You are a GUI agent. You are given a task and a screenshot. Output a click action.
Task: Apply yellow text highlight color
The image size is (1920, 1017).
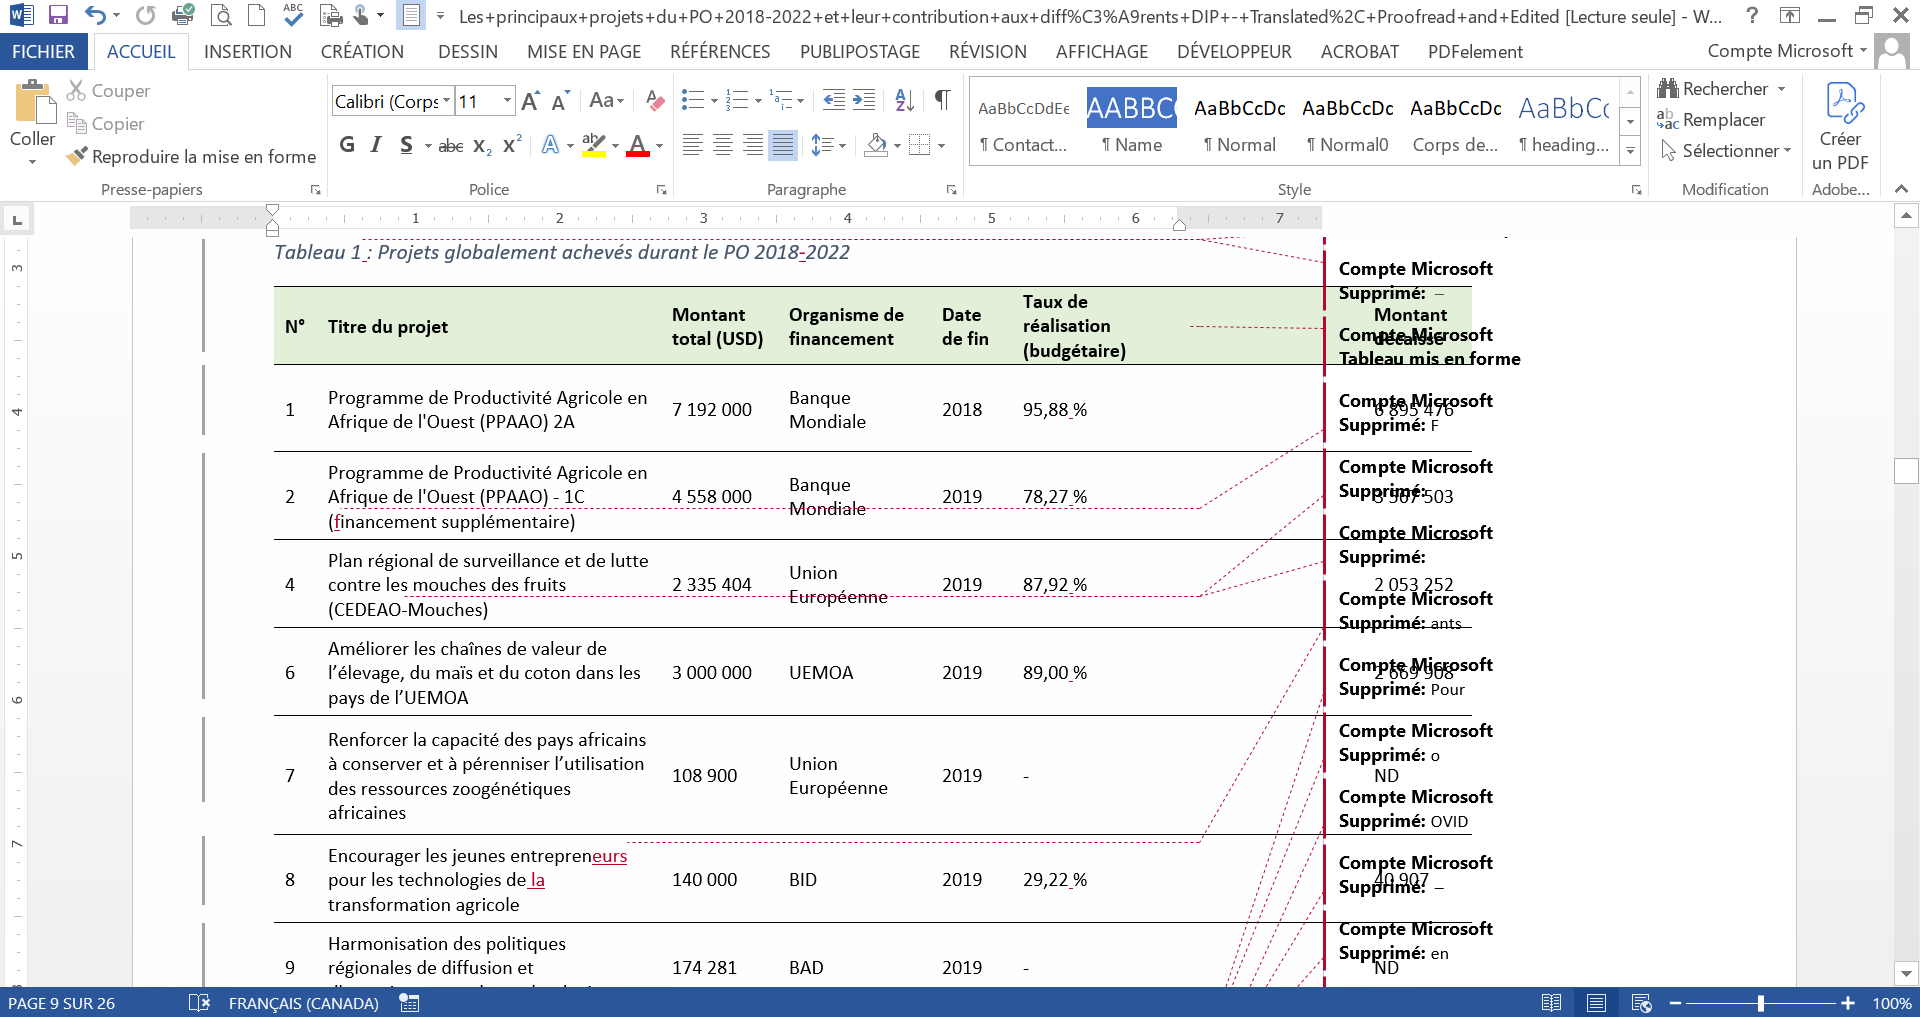(x=594, y=145)
